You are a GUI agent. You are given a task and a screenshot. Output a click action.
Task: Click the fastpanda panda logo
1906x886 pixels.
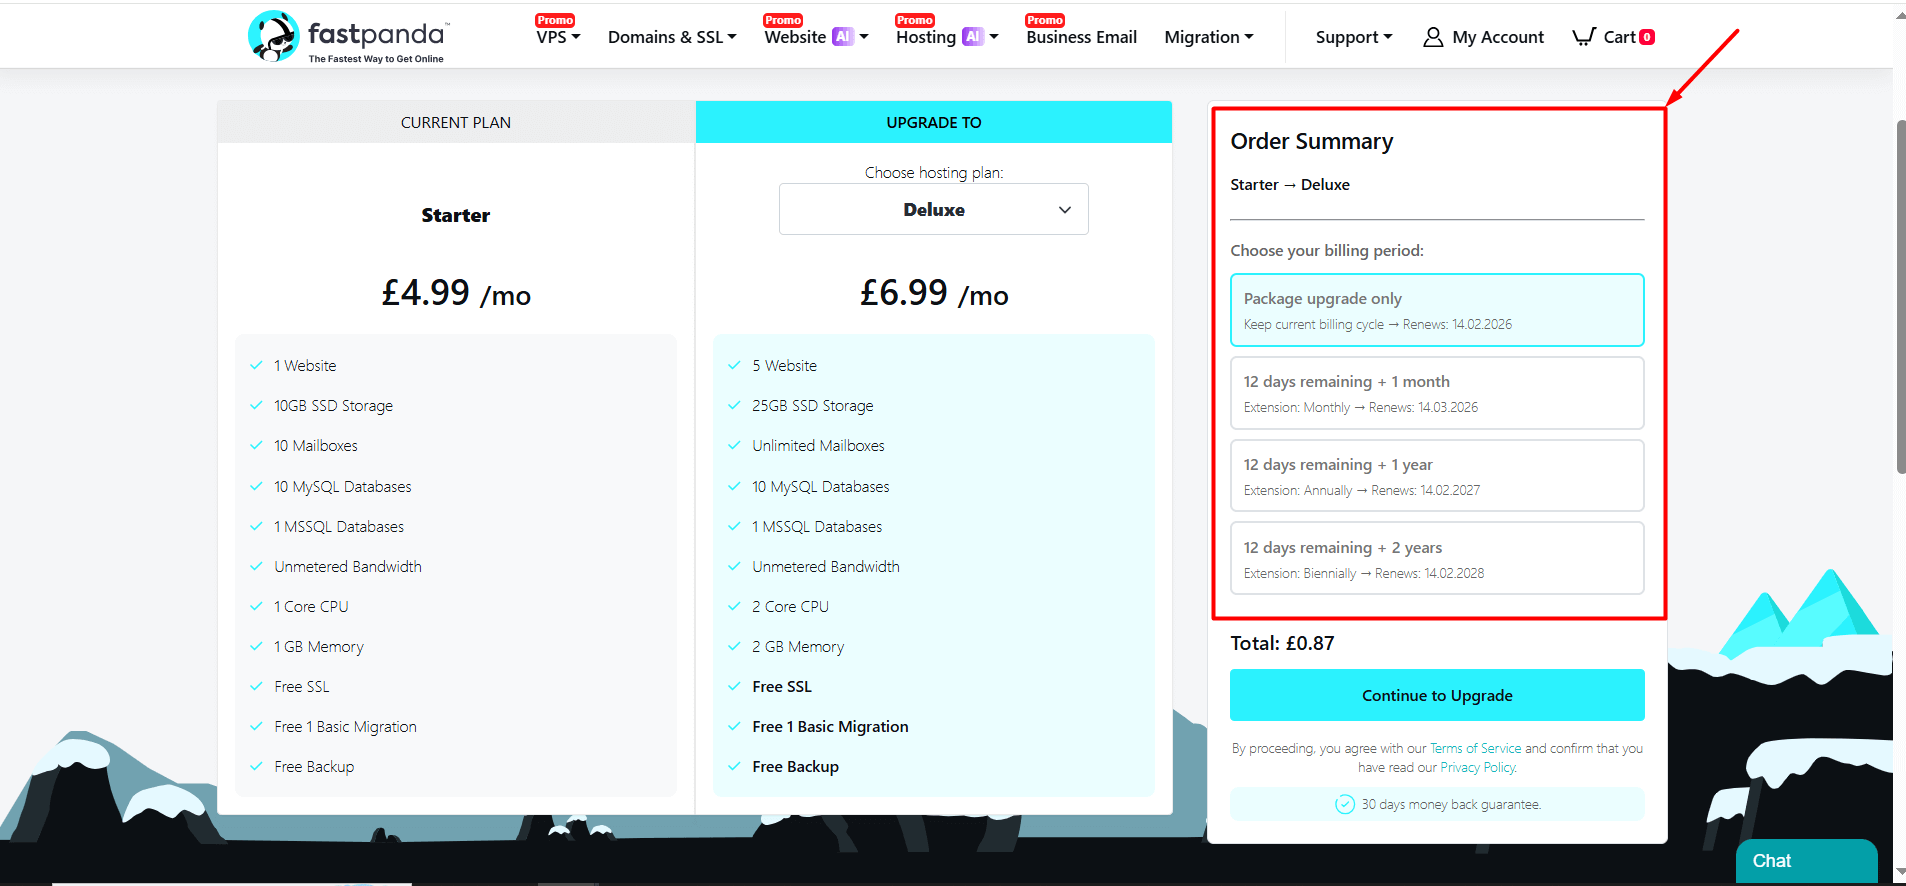click(273, 37)
